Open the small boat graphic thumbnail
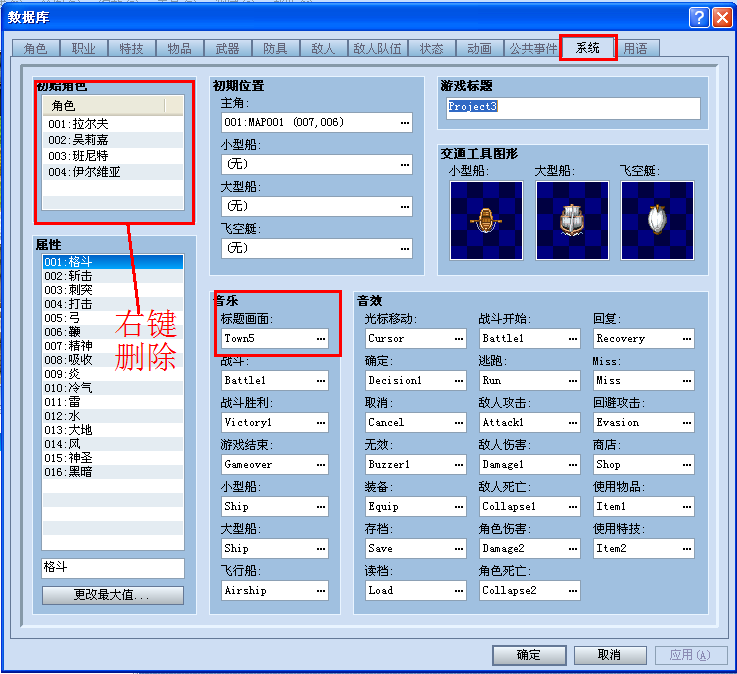Viewport: 737px width, 674px height. click(486, 220)
